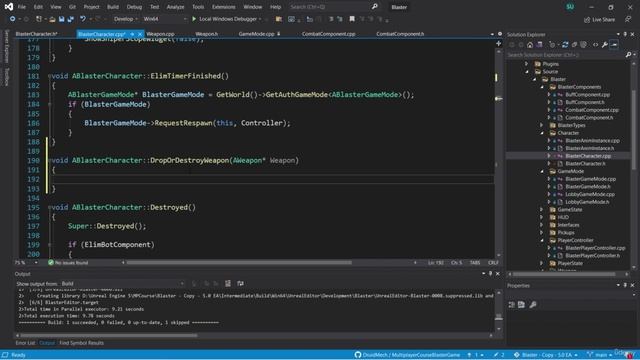The image size is (640, 360).
Task: Open the File menu
Action: tap(22, 7)
